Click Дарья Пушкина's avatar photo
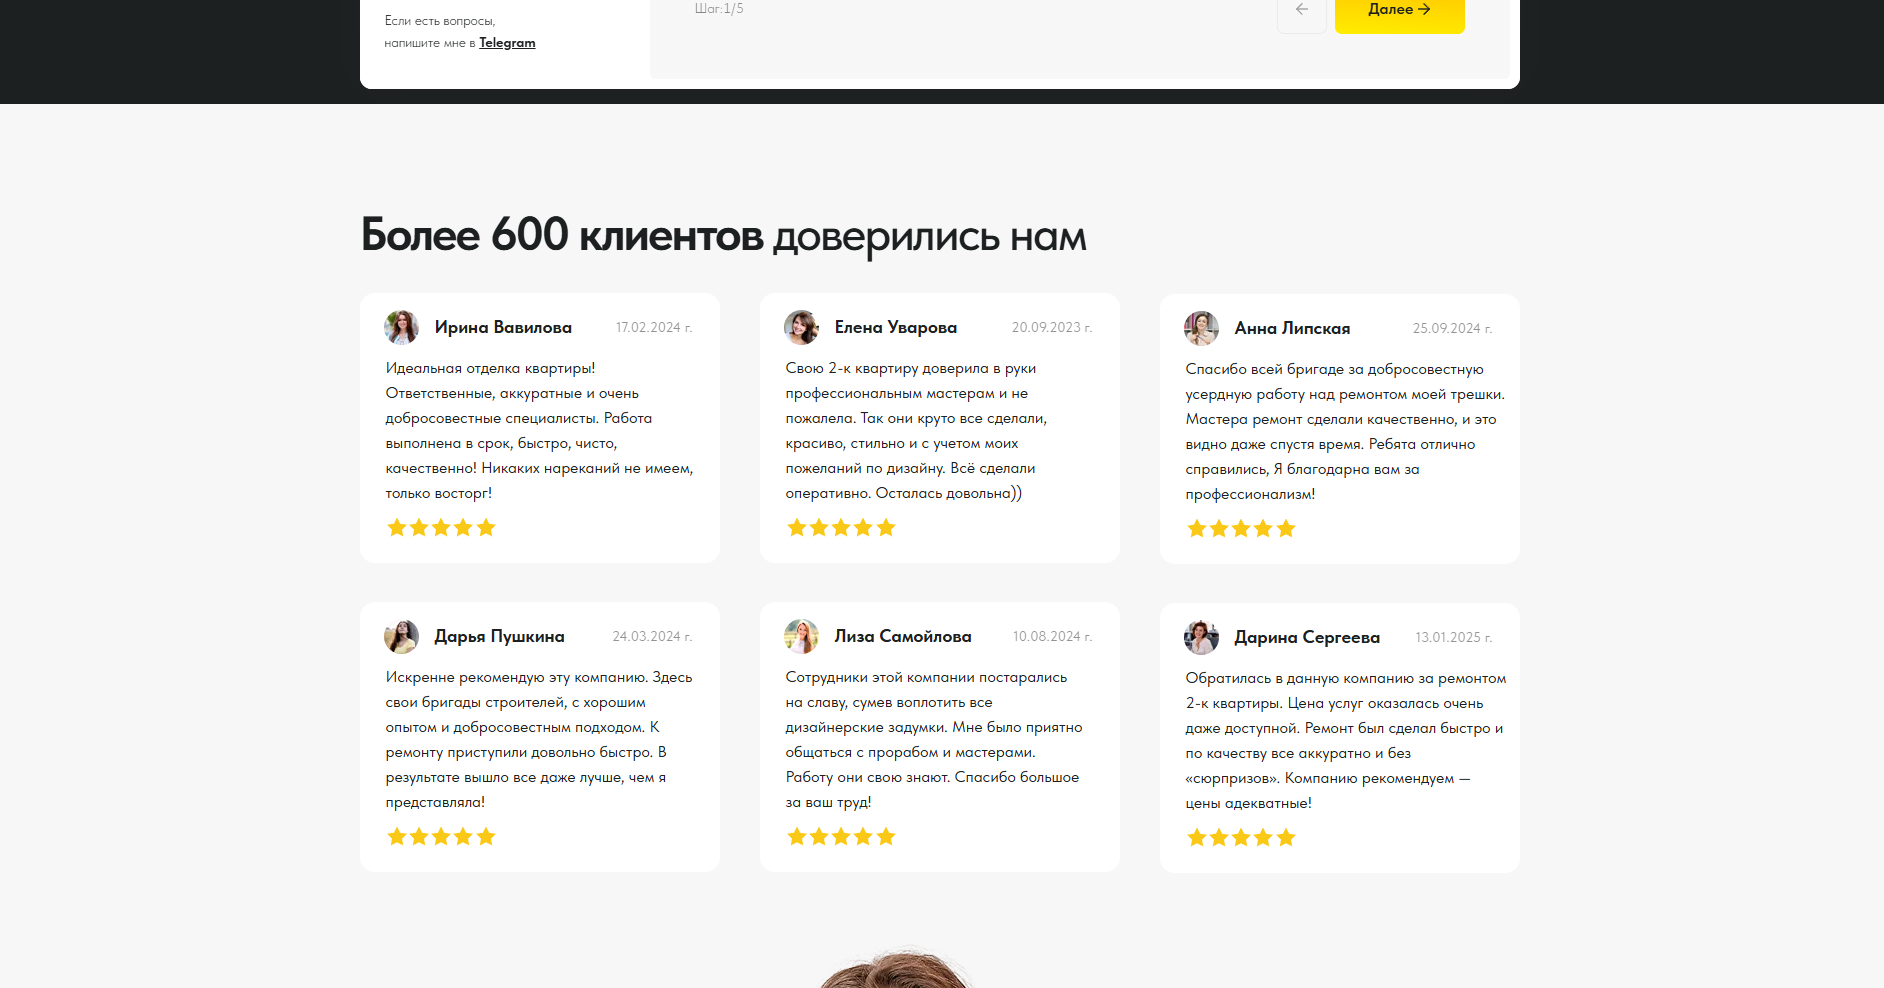The height and width of the screenshot is (988, 1884). pyautogui.click(x=401, y=636)
